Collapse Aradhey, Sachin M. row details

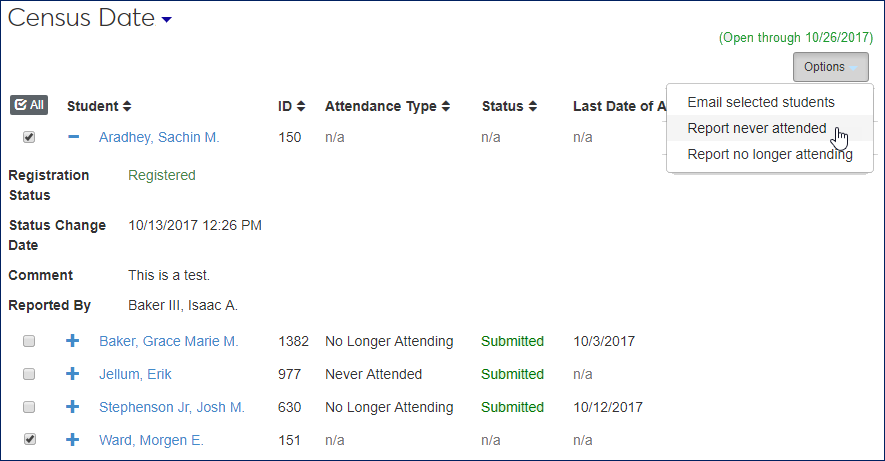72,137
